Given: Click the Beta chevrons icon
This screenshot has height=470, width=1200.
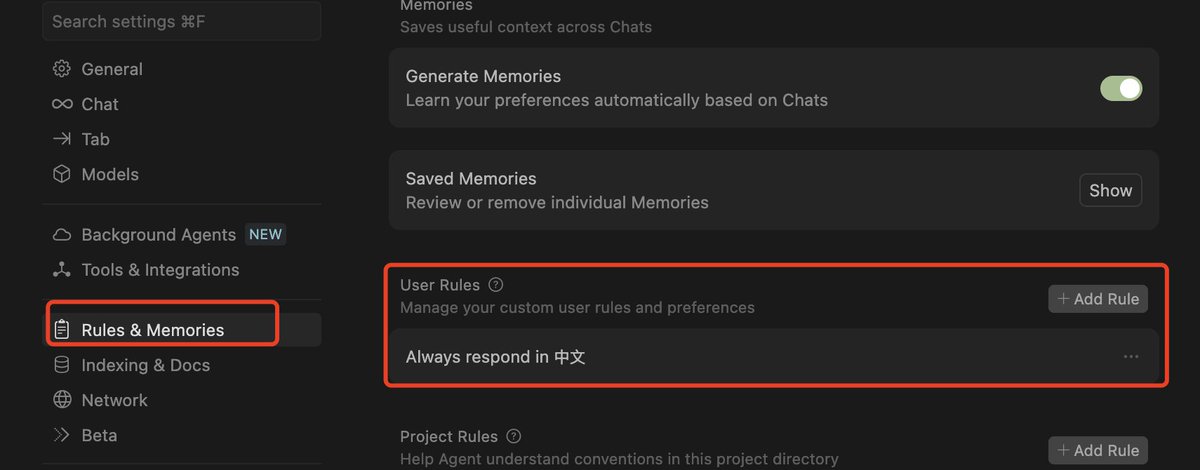Looking at the screenshot, I should point(62,435).
